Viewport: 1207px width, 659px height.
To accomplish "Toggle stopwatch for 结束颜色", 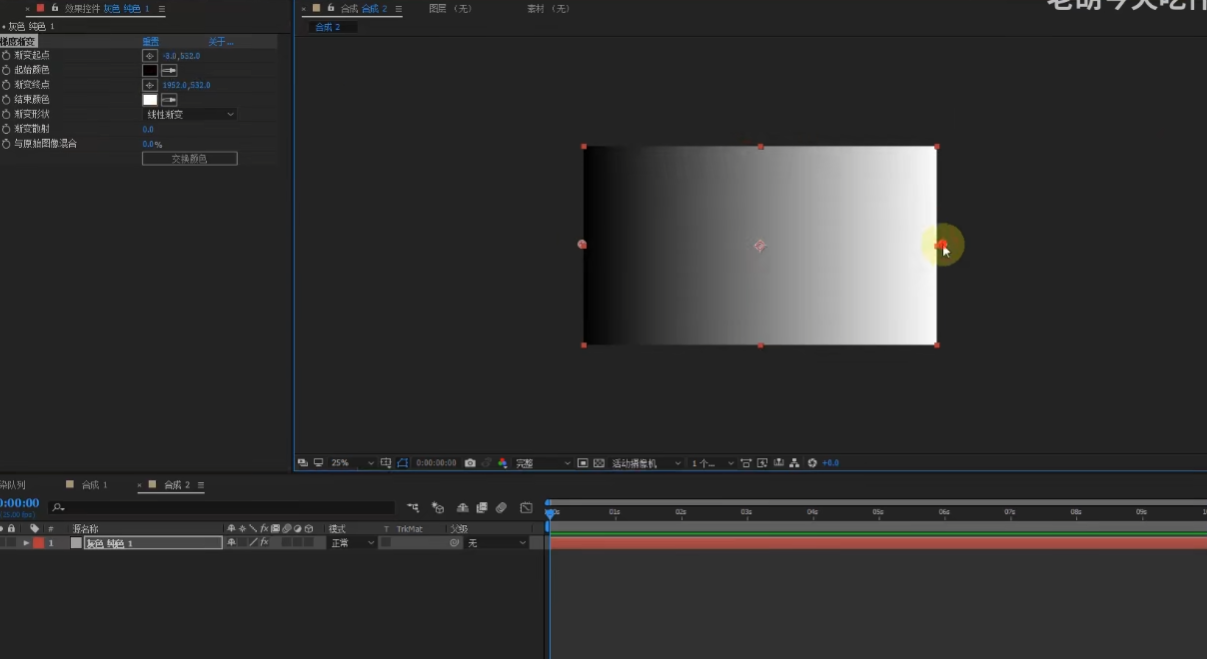I will [x=6, y=100].
